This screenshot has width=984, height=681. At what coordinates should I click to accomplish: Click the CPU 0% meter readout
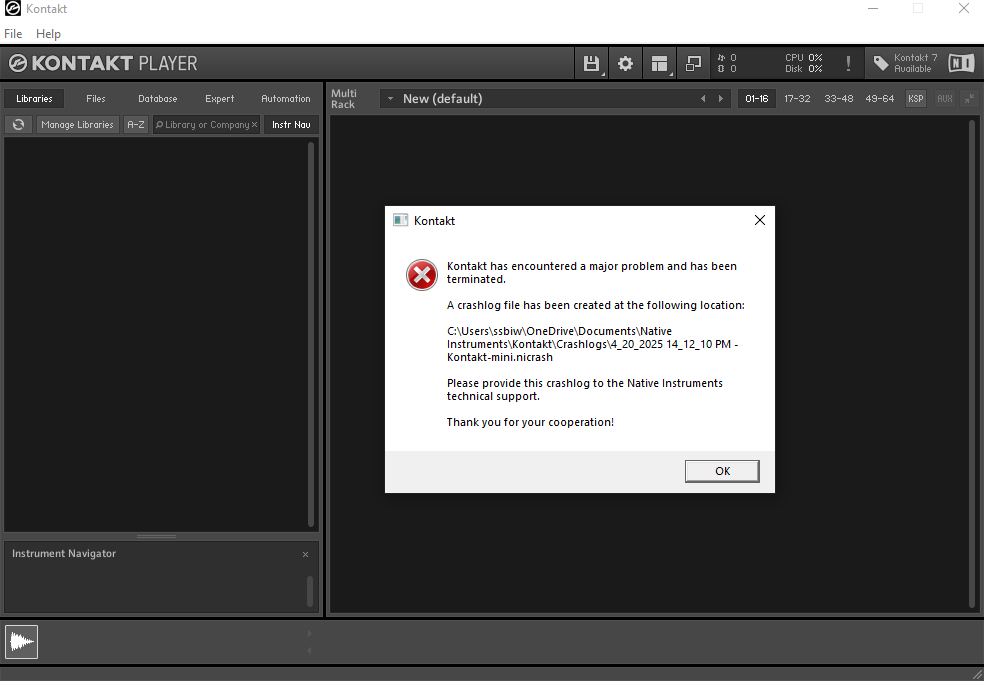click(x=803, y=57)
